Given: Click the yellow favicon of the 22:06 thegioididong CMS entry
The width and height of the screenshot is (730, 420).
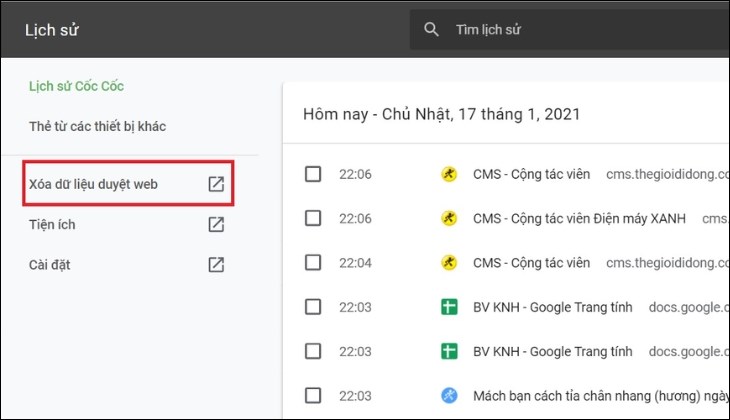Looking at the screenshot, I should (449, 174).
